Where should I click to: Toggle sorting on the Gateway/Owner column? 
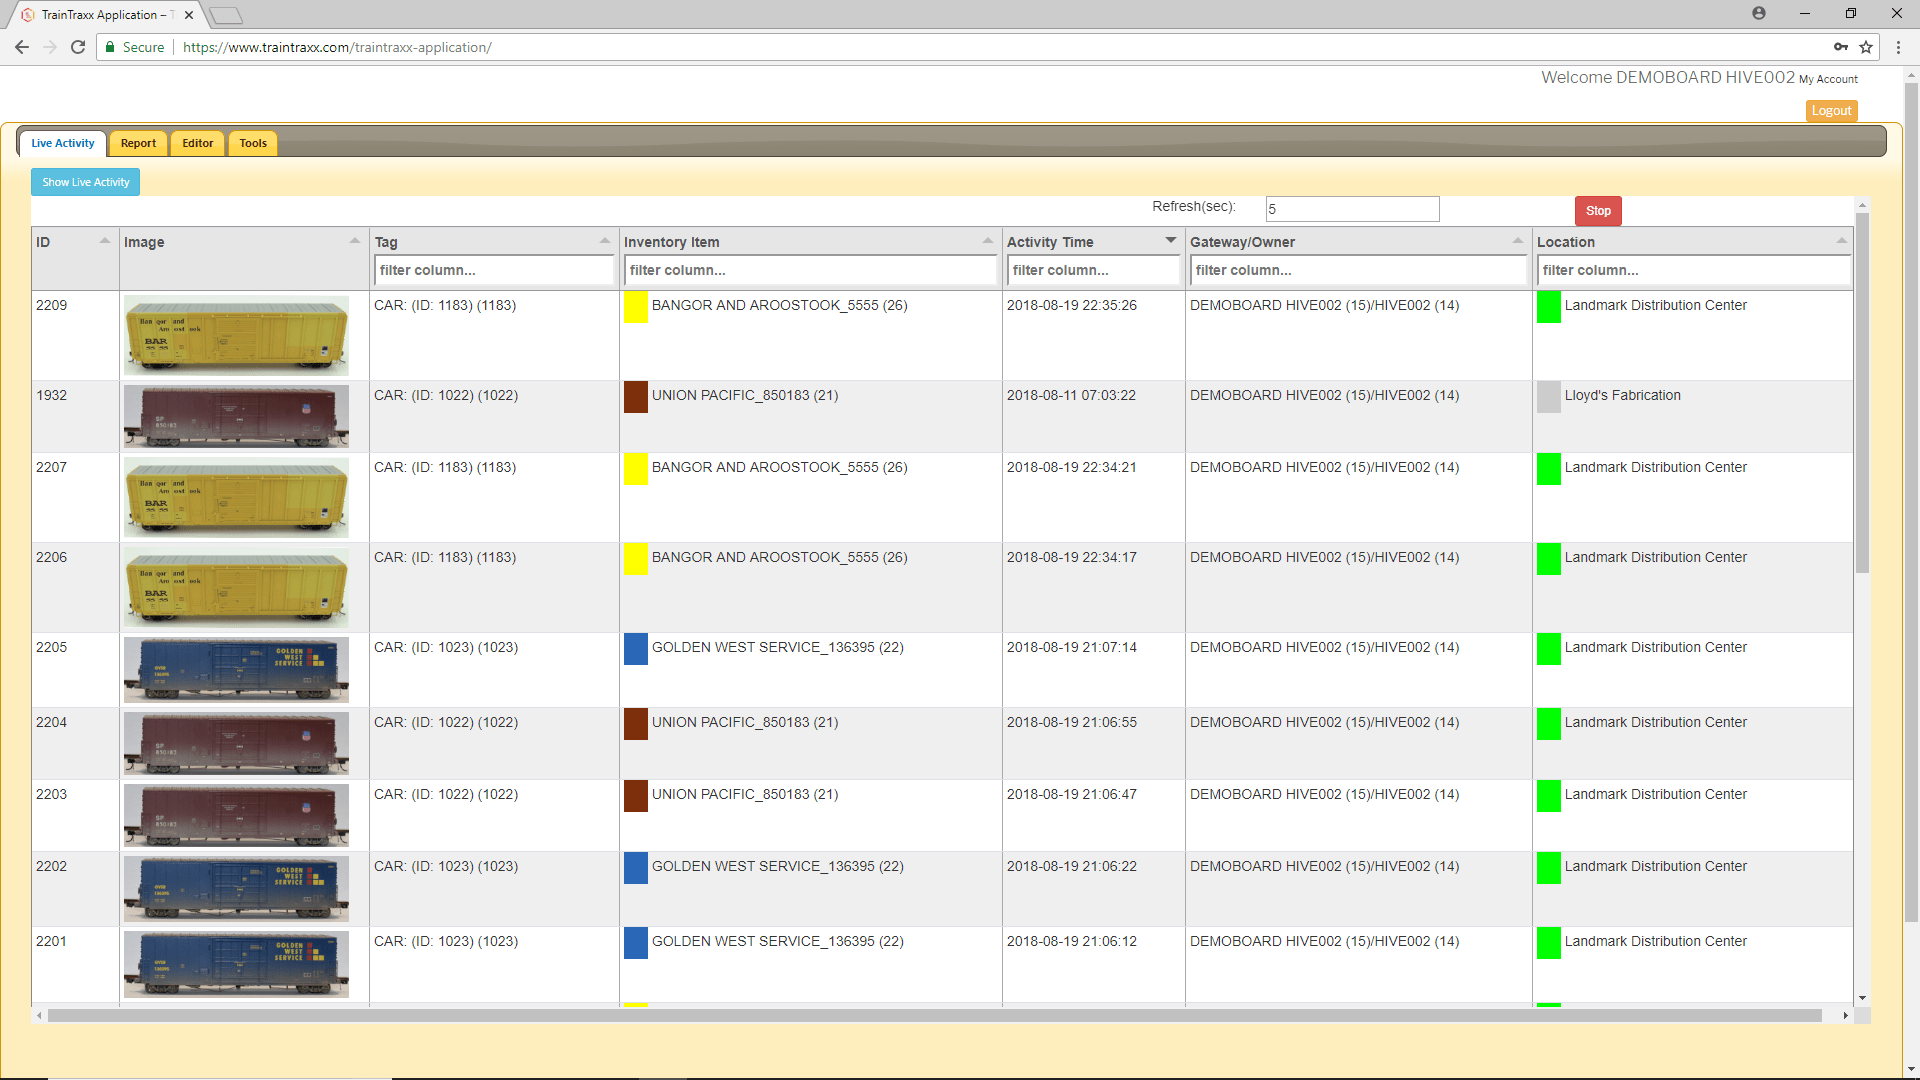1517,240
